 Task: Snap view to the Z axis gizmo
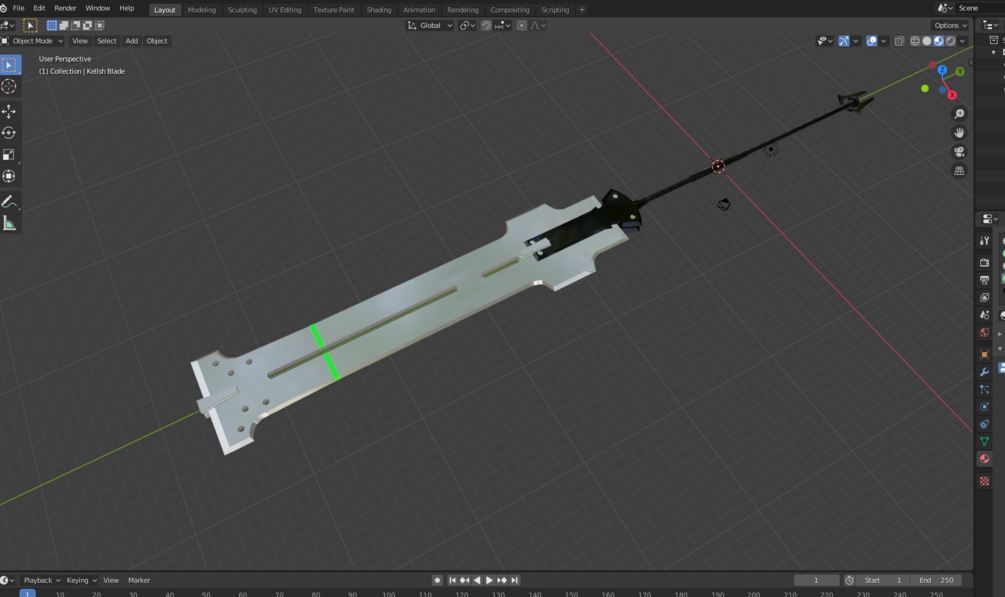click(942, 70)
